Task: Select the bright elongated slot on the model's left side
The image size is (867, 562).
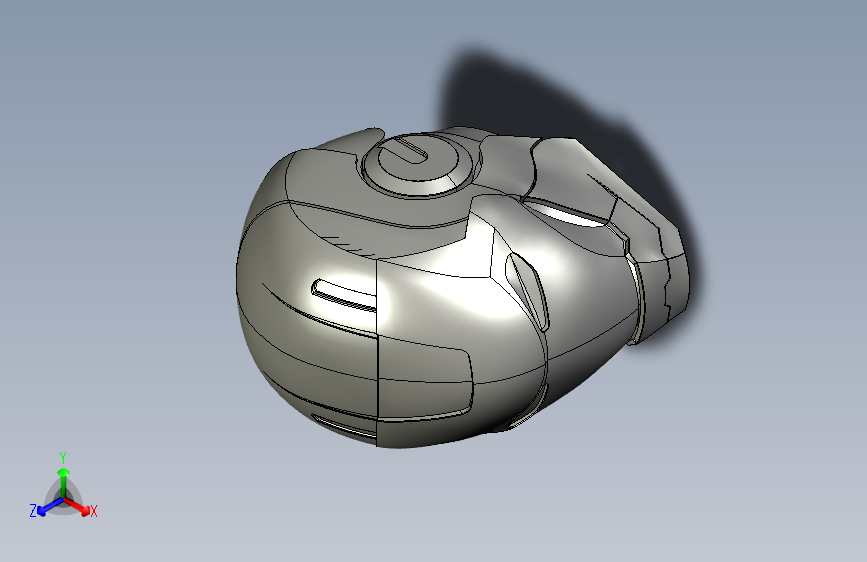Action: coord(344,296)
